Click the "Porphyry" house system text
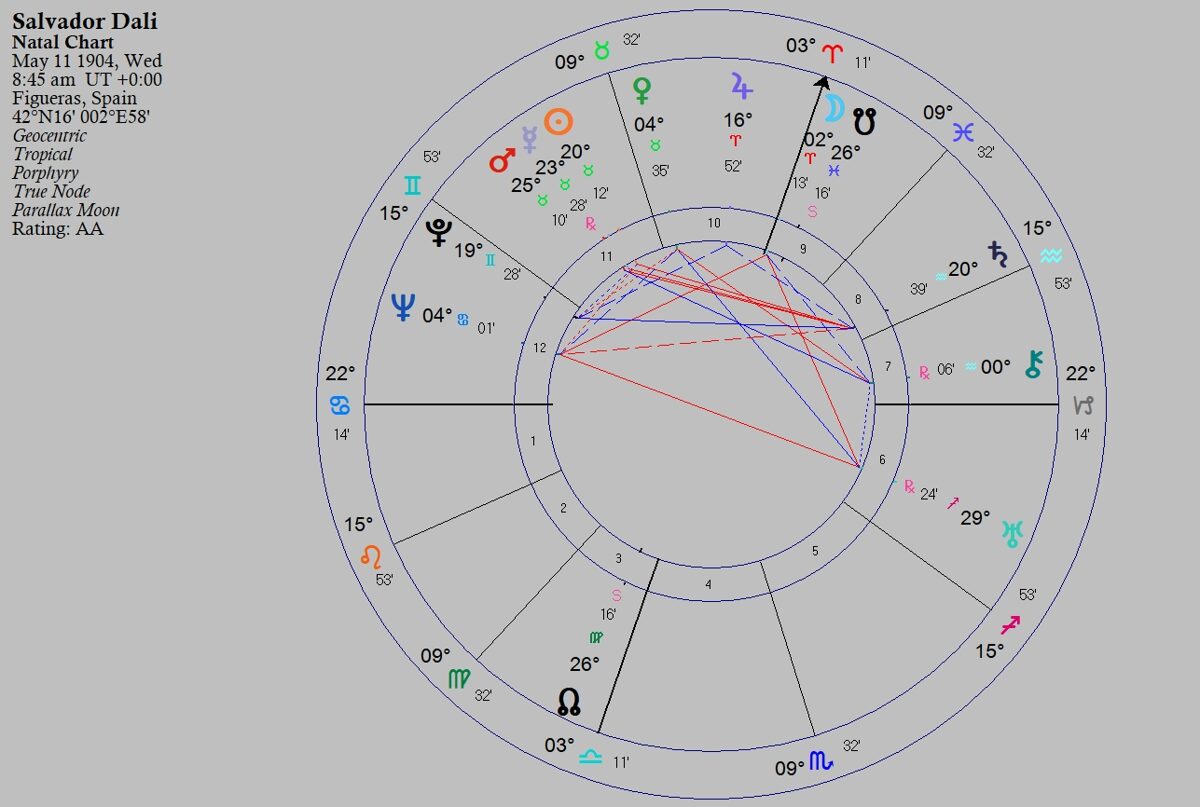1200x807 pixels. pyautogui.click(x=46, y=173)
